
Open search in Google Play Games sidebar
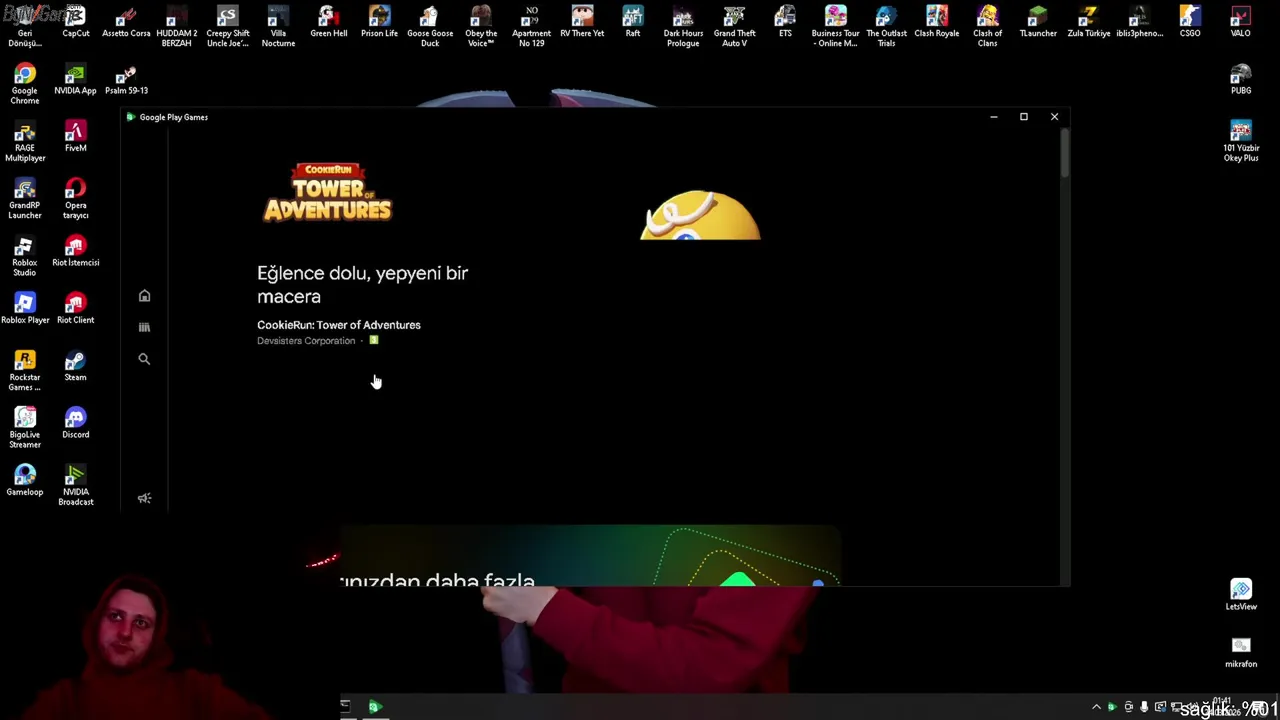144,359
